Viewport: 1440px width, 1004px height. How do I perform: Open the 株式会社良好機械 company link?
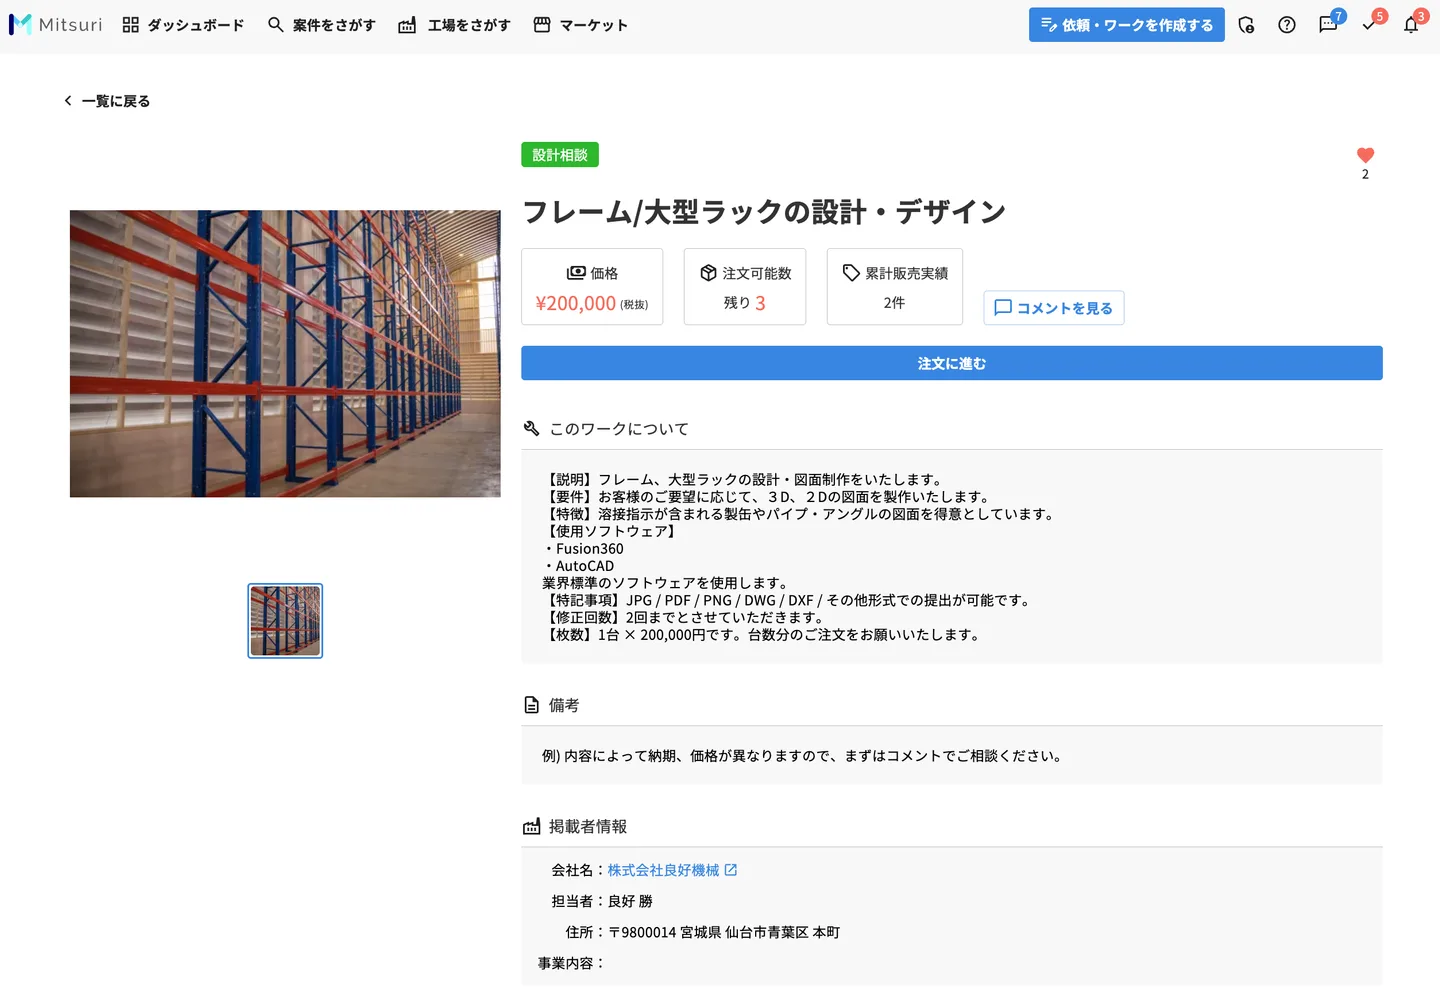[x=663, y=870]
